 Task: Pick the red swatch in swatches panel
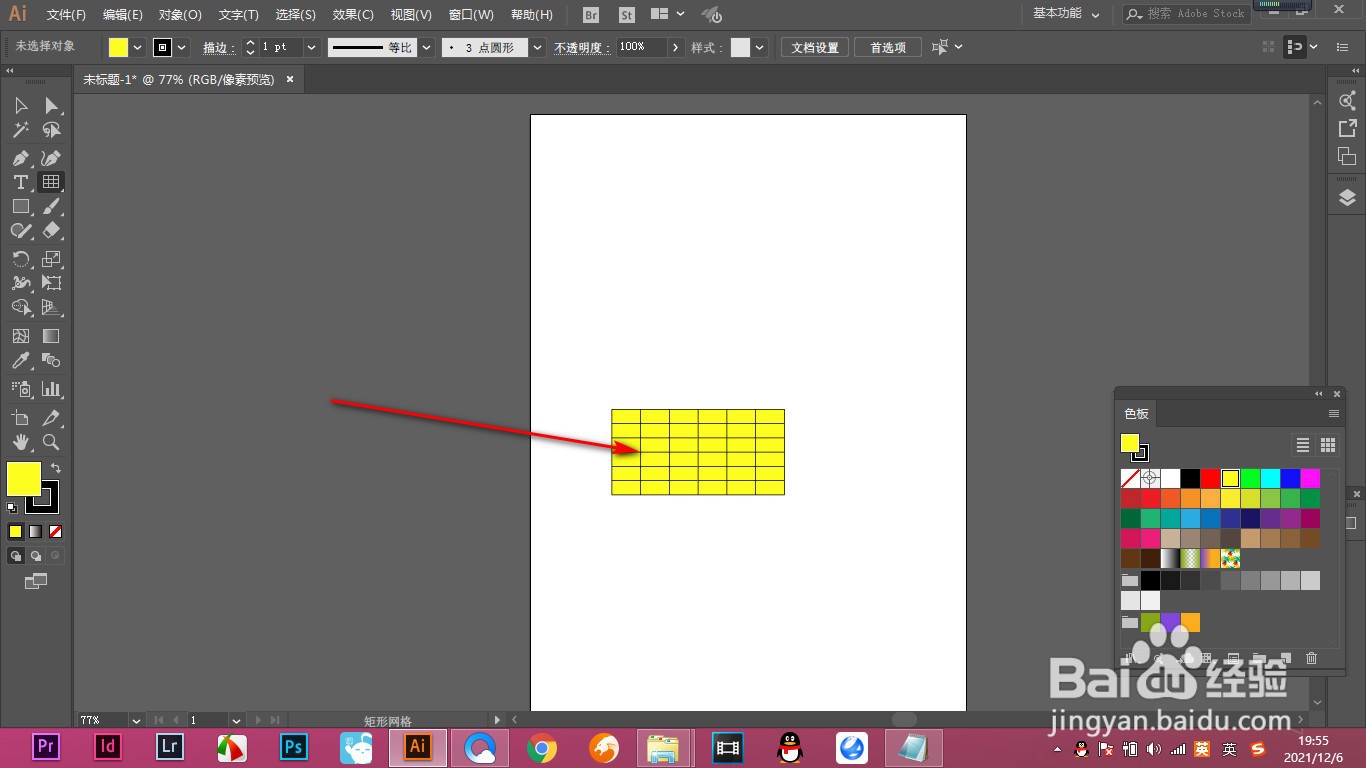pyautogui.click(x=1210, y=478)
